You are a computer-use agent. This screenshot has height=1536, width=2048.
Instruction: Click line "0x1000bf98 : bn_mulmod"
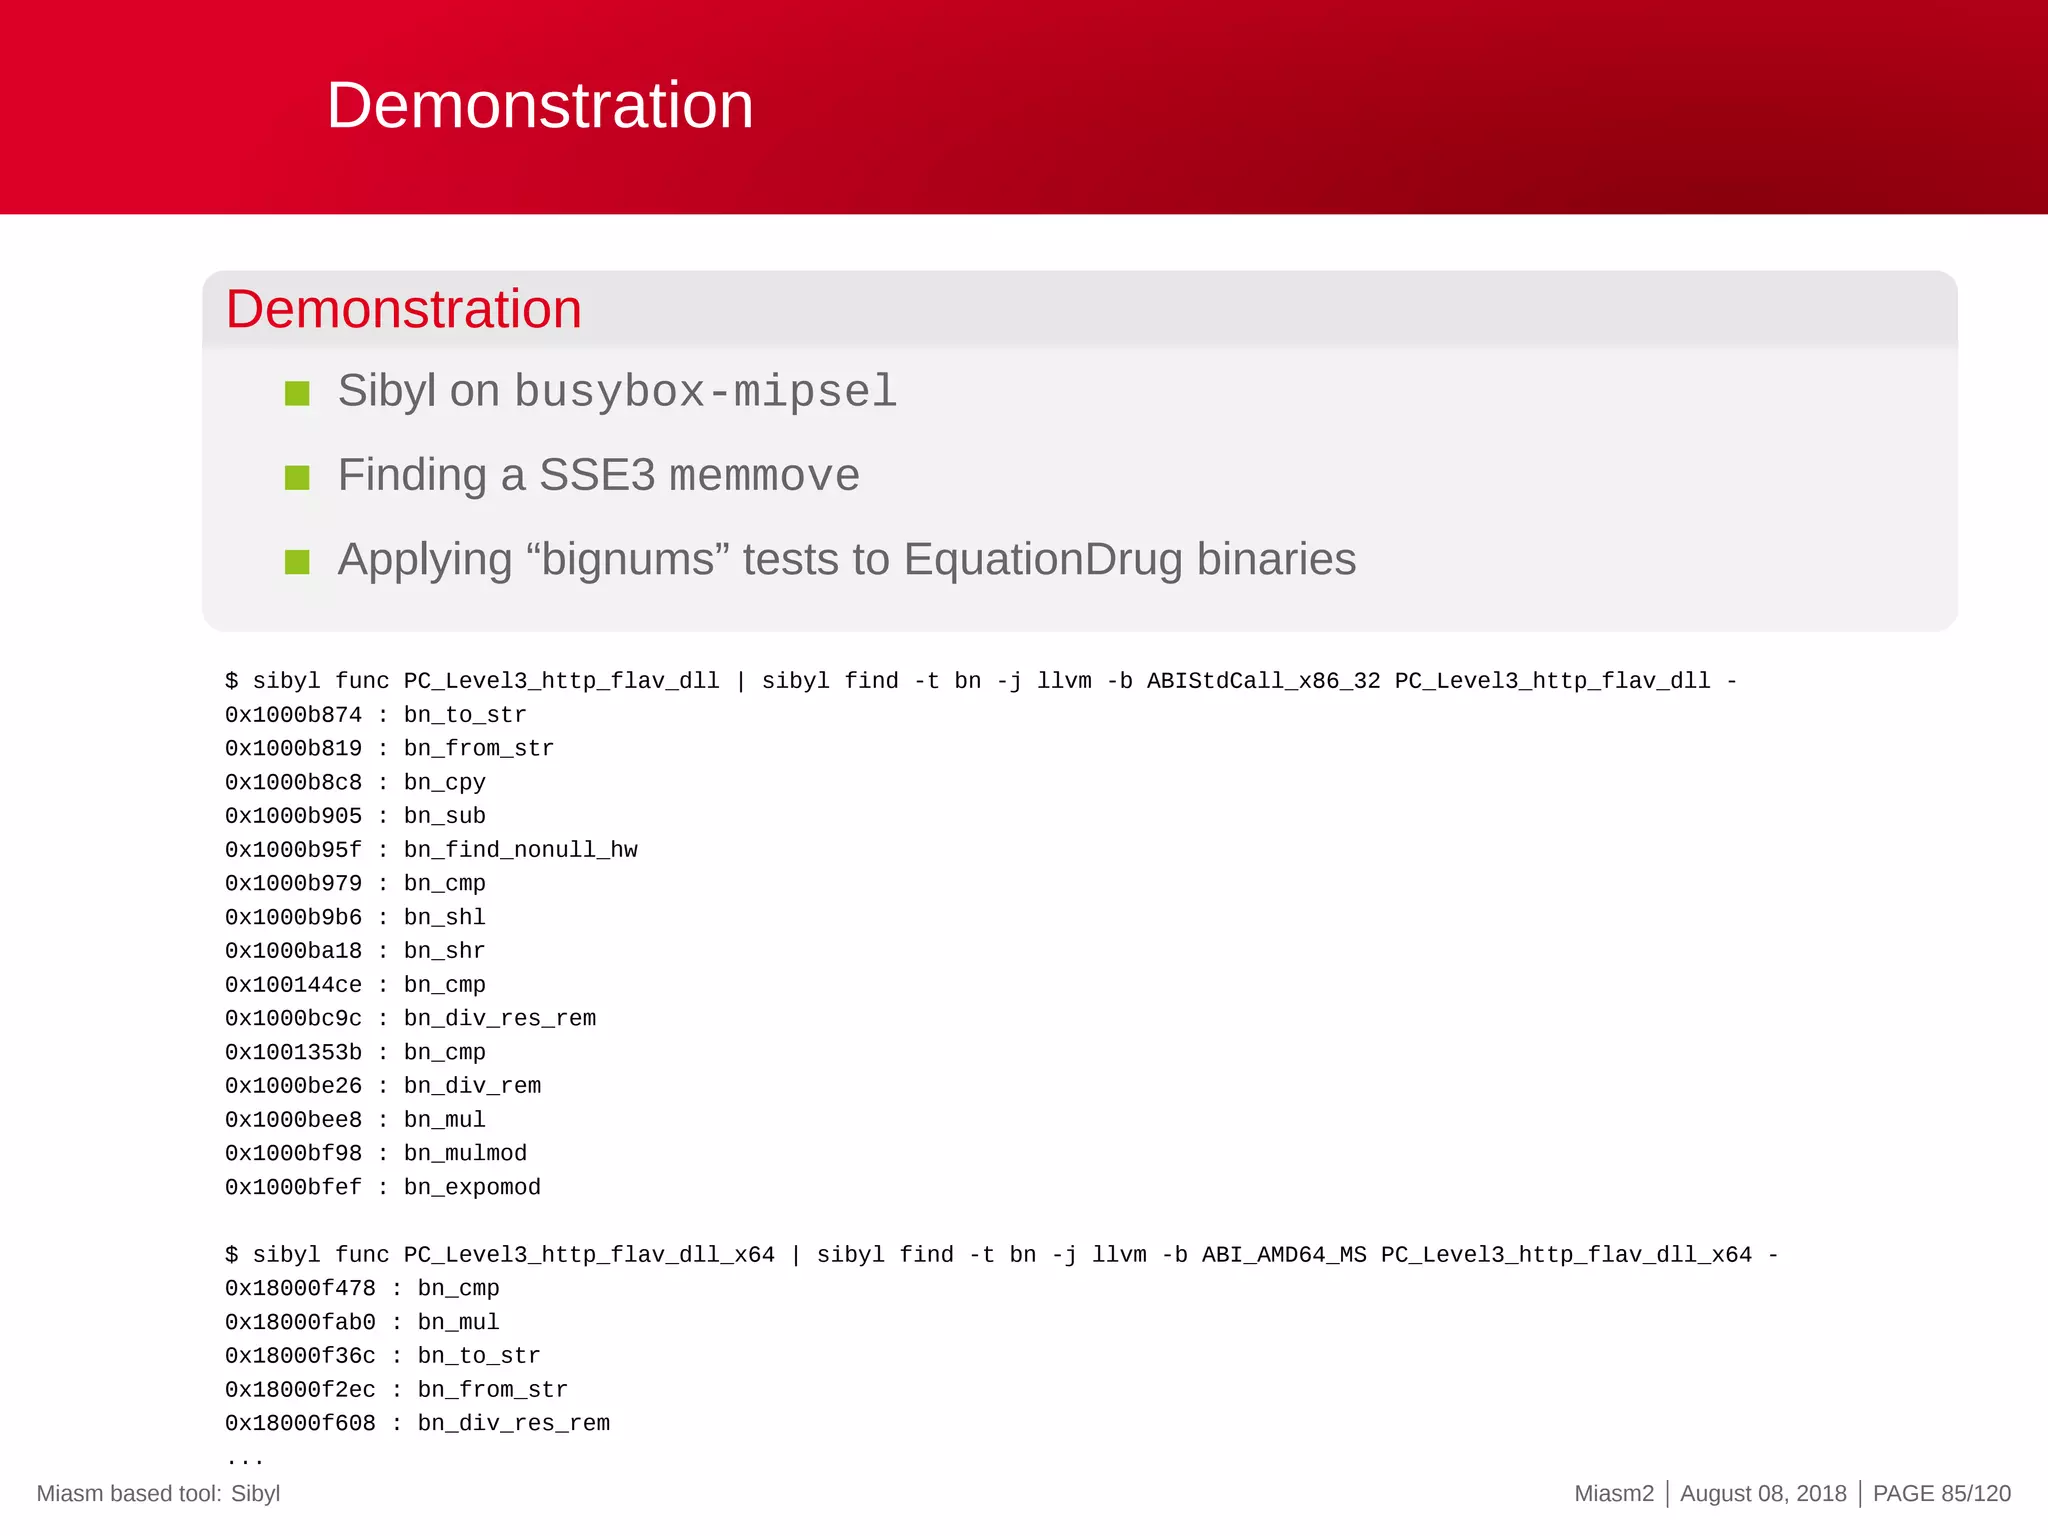(x=376, y=1153)
